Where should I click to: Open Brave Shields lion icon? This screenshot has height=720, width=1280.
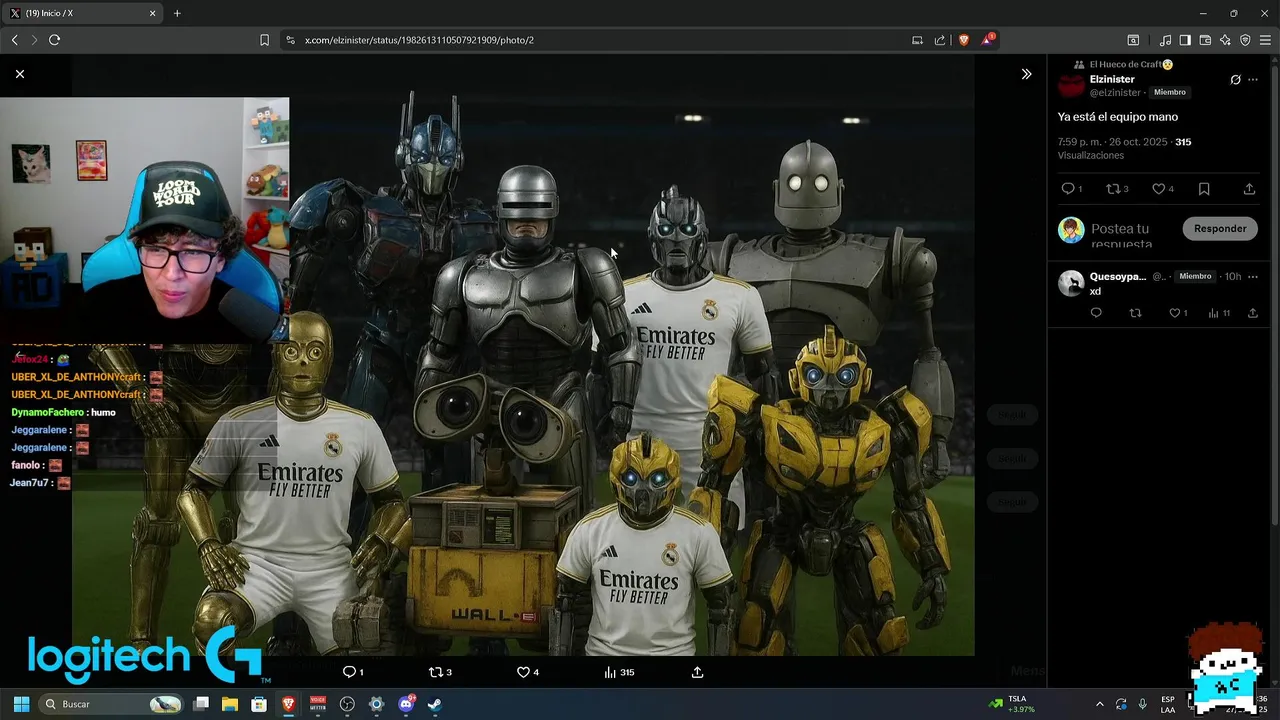tap(964, 40)
